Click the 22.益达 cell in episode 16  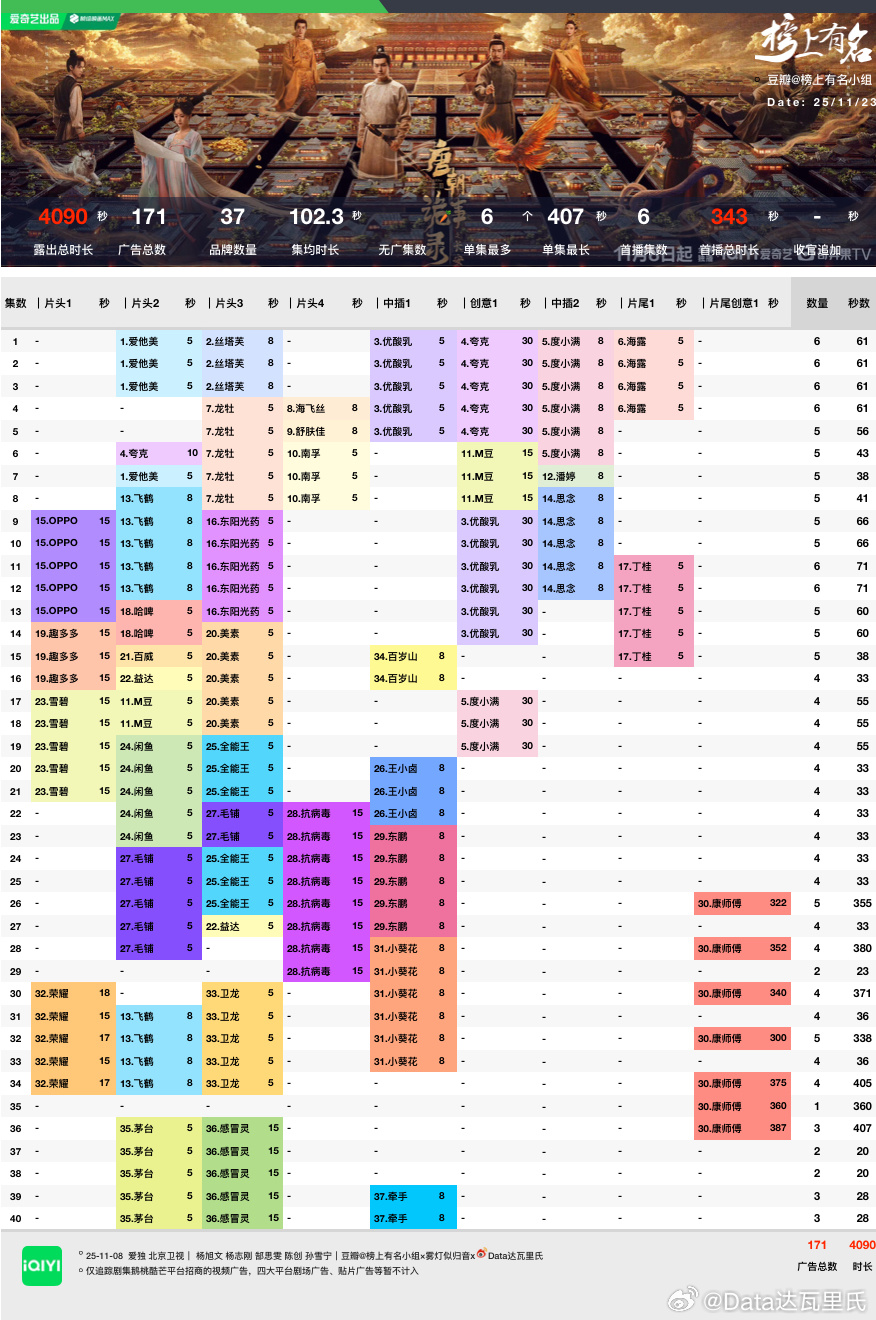tap(158, 679)
